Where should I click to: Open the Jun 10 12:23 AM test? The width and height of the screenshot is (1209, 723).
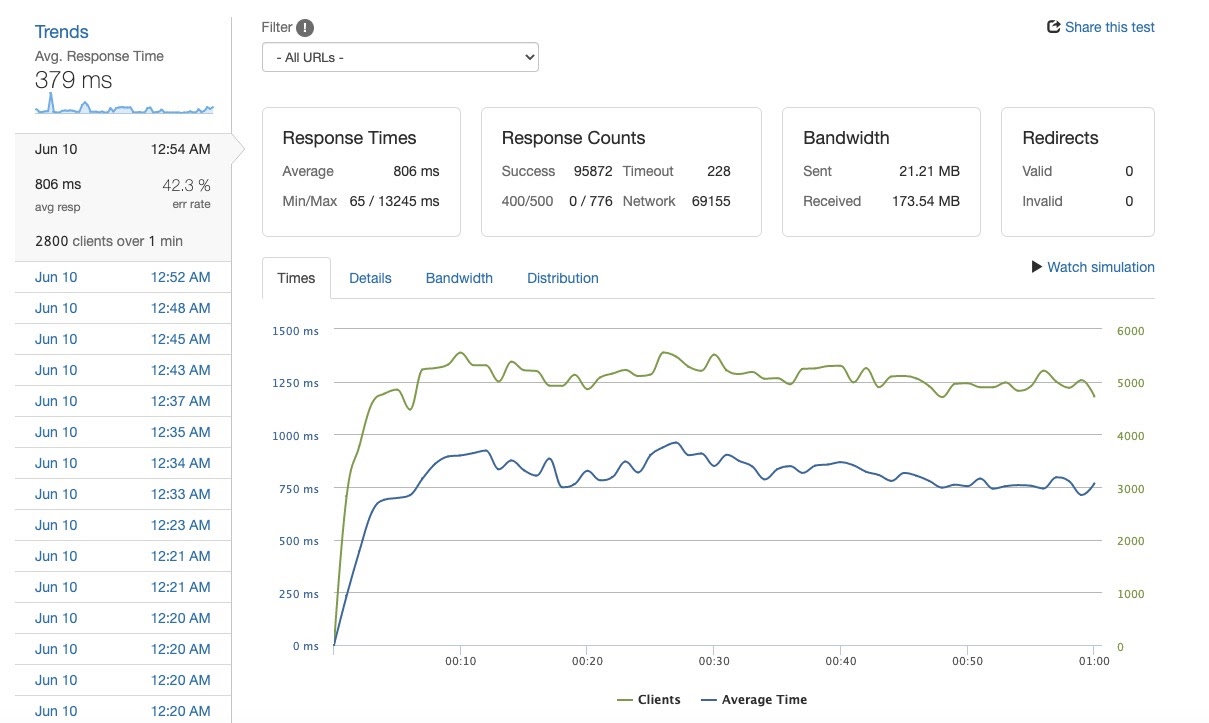tap(123, 525)
